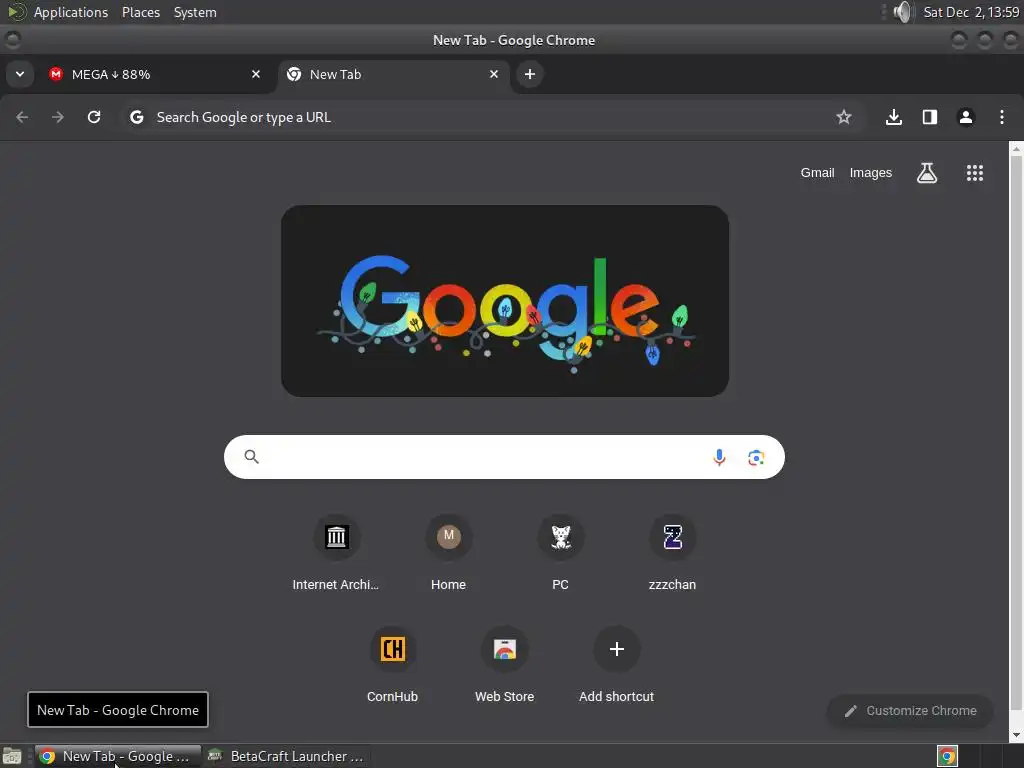Click inside the Google search box
This screenshot has width=1024, height=768.
[x=504, y=457]
